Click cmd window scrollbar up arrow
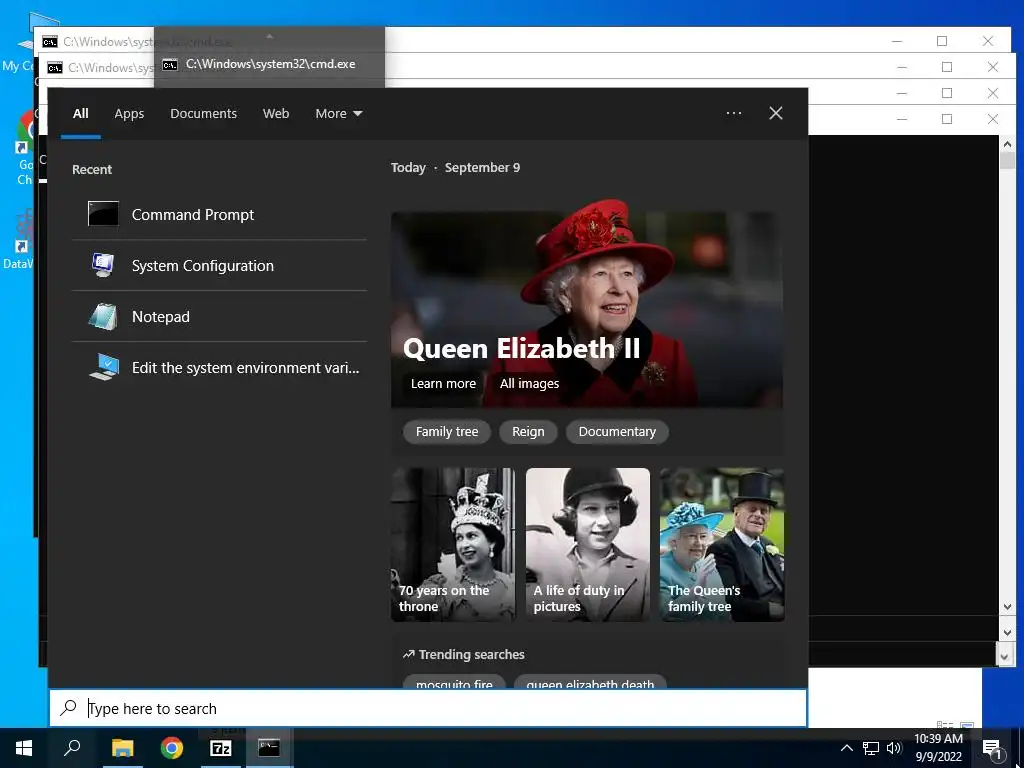This screenshot has height=768, width=1024. [1006, 144]
